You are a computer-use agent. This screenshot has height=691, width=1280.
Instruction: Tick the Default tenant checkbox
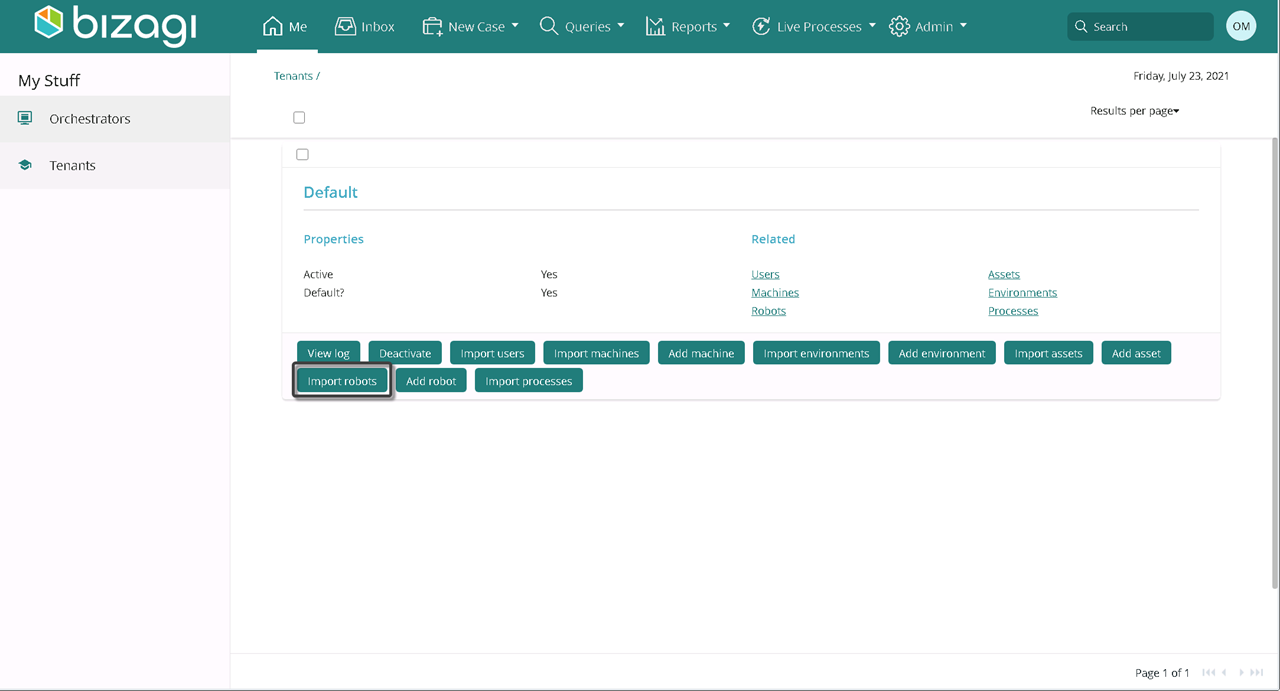click(x=302, y=154)
